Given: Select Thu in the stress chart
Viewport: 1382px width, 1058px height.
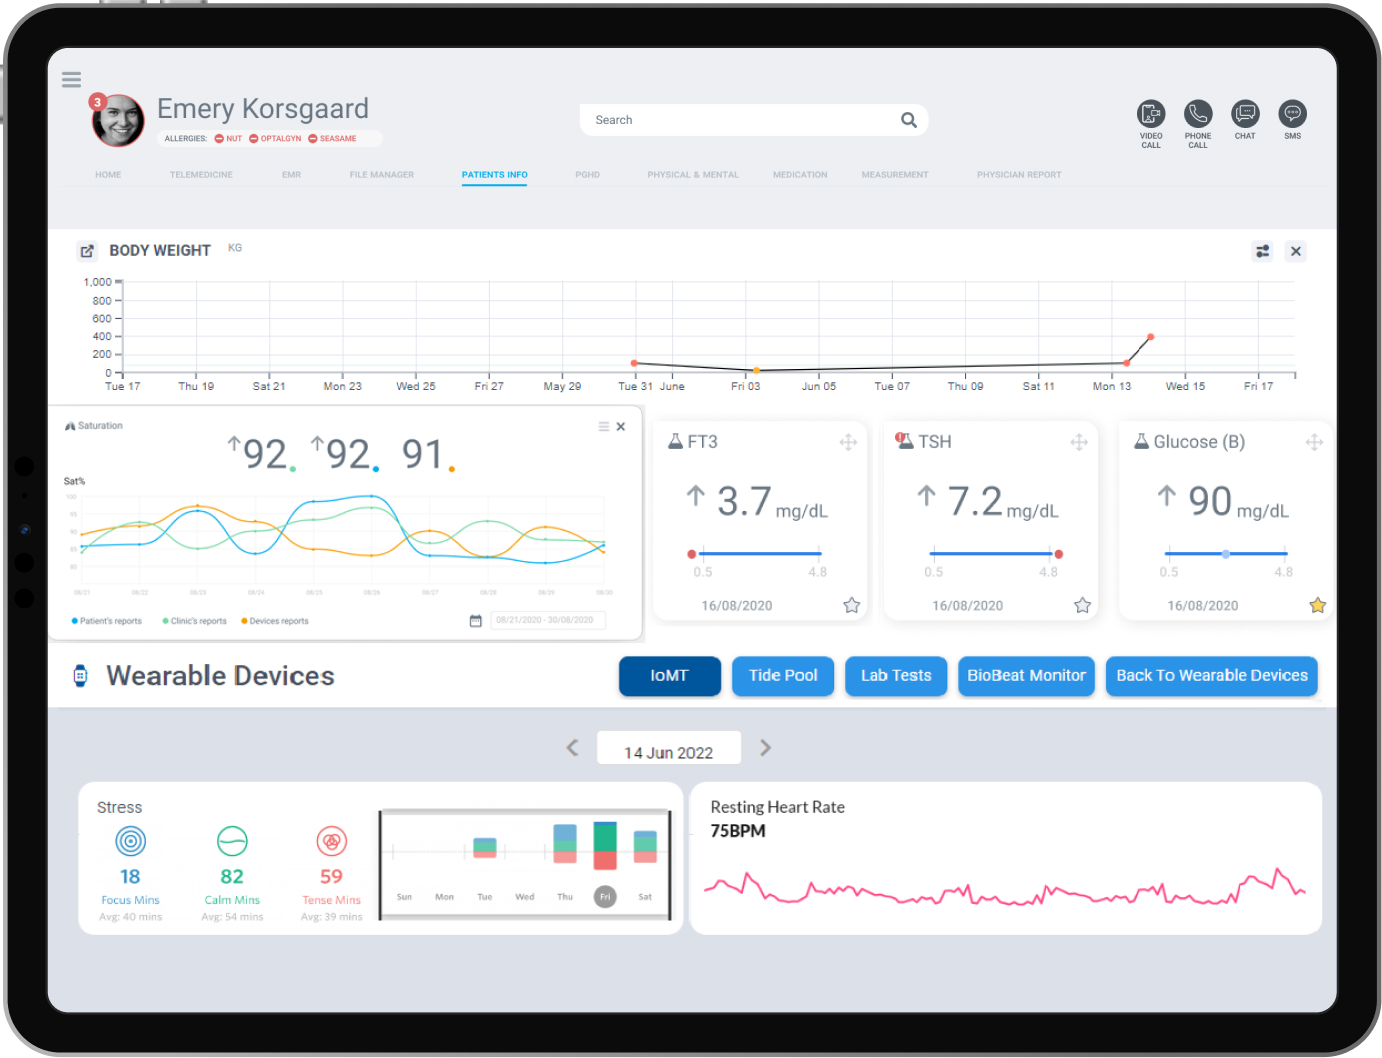Looking at the screenshot, I should pos(565,897).
